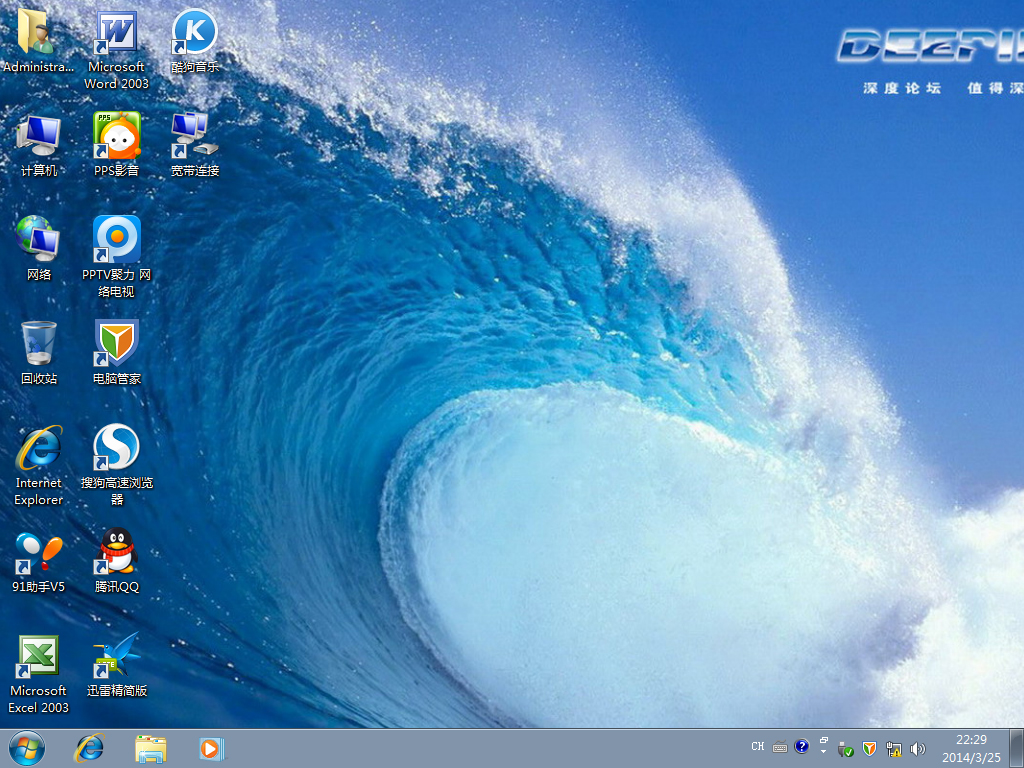Launch Microsoft Word 2003
The image size is (1024, 768).
[115, 35]
